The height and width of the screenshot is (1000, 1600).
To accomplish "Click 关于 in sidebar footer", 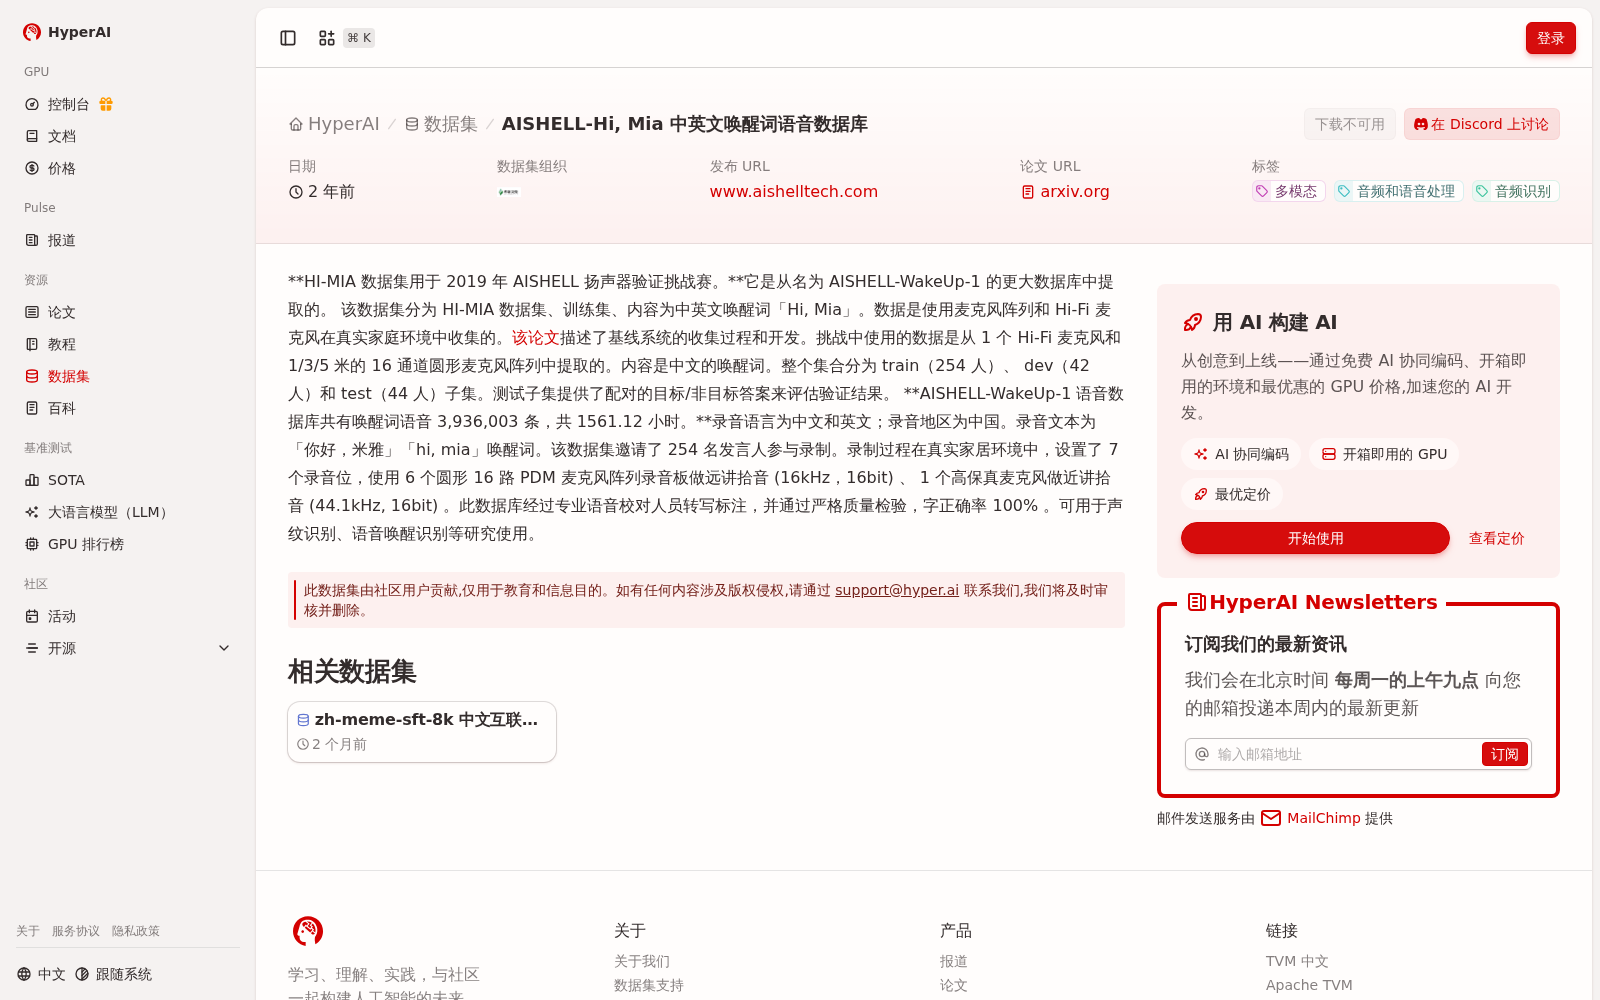I will (x=28, y=931).
